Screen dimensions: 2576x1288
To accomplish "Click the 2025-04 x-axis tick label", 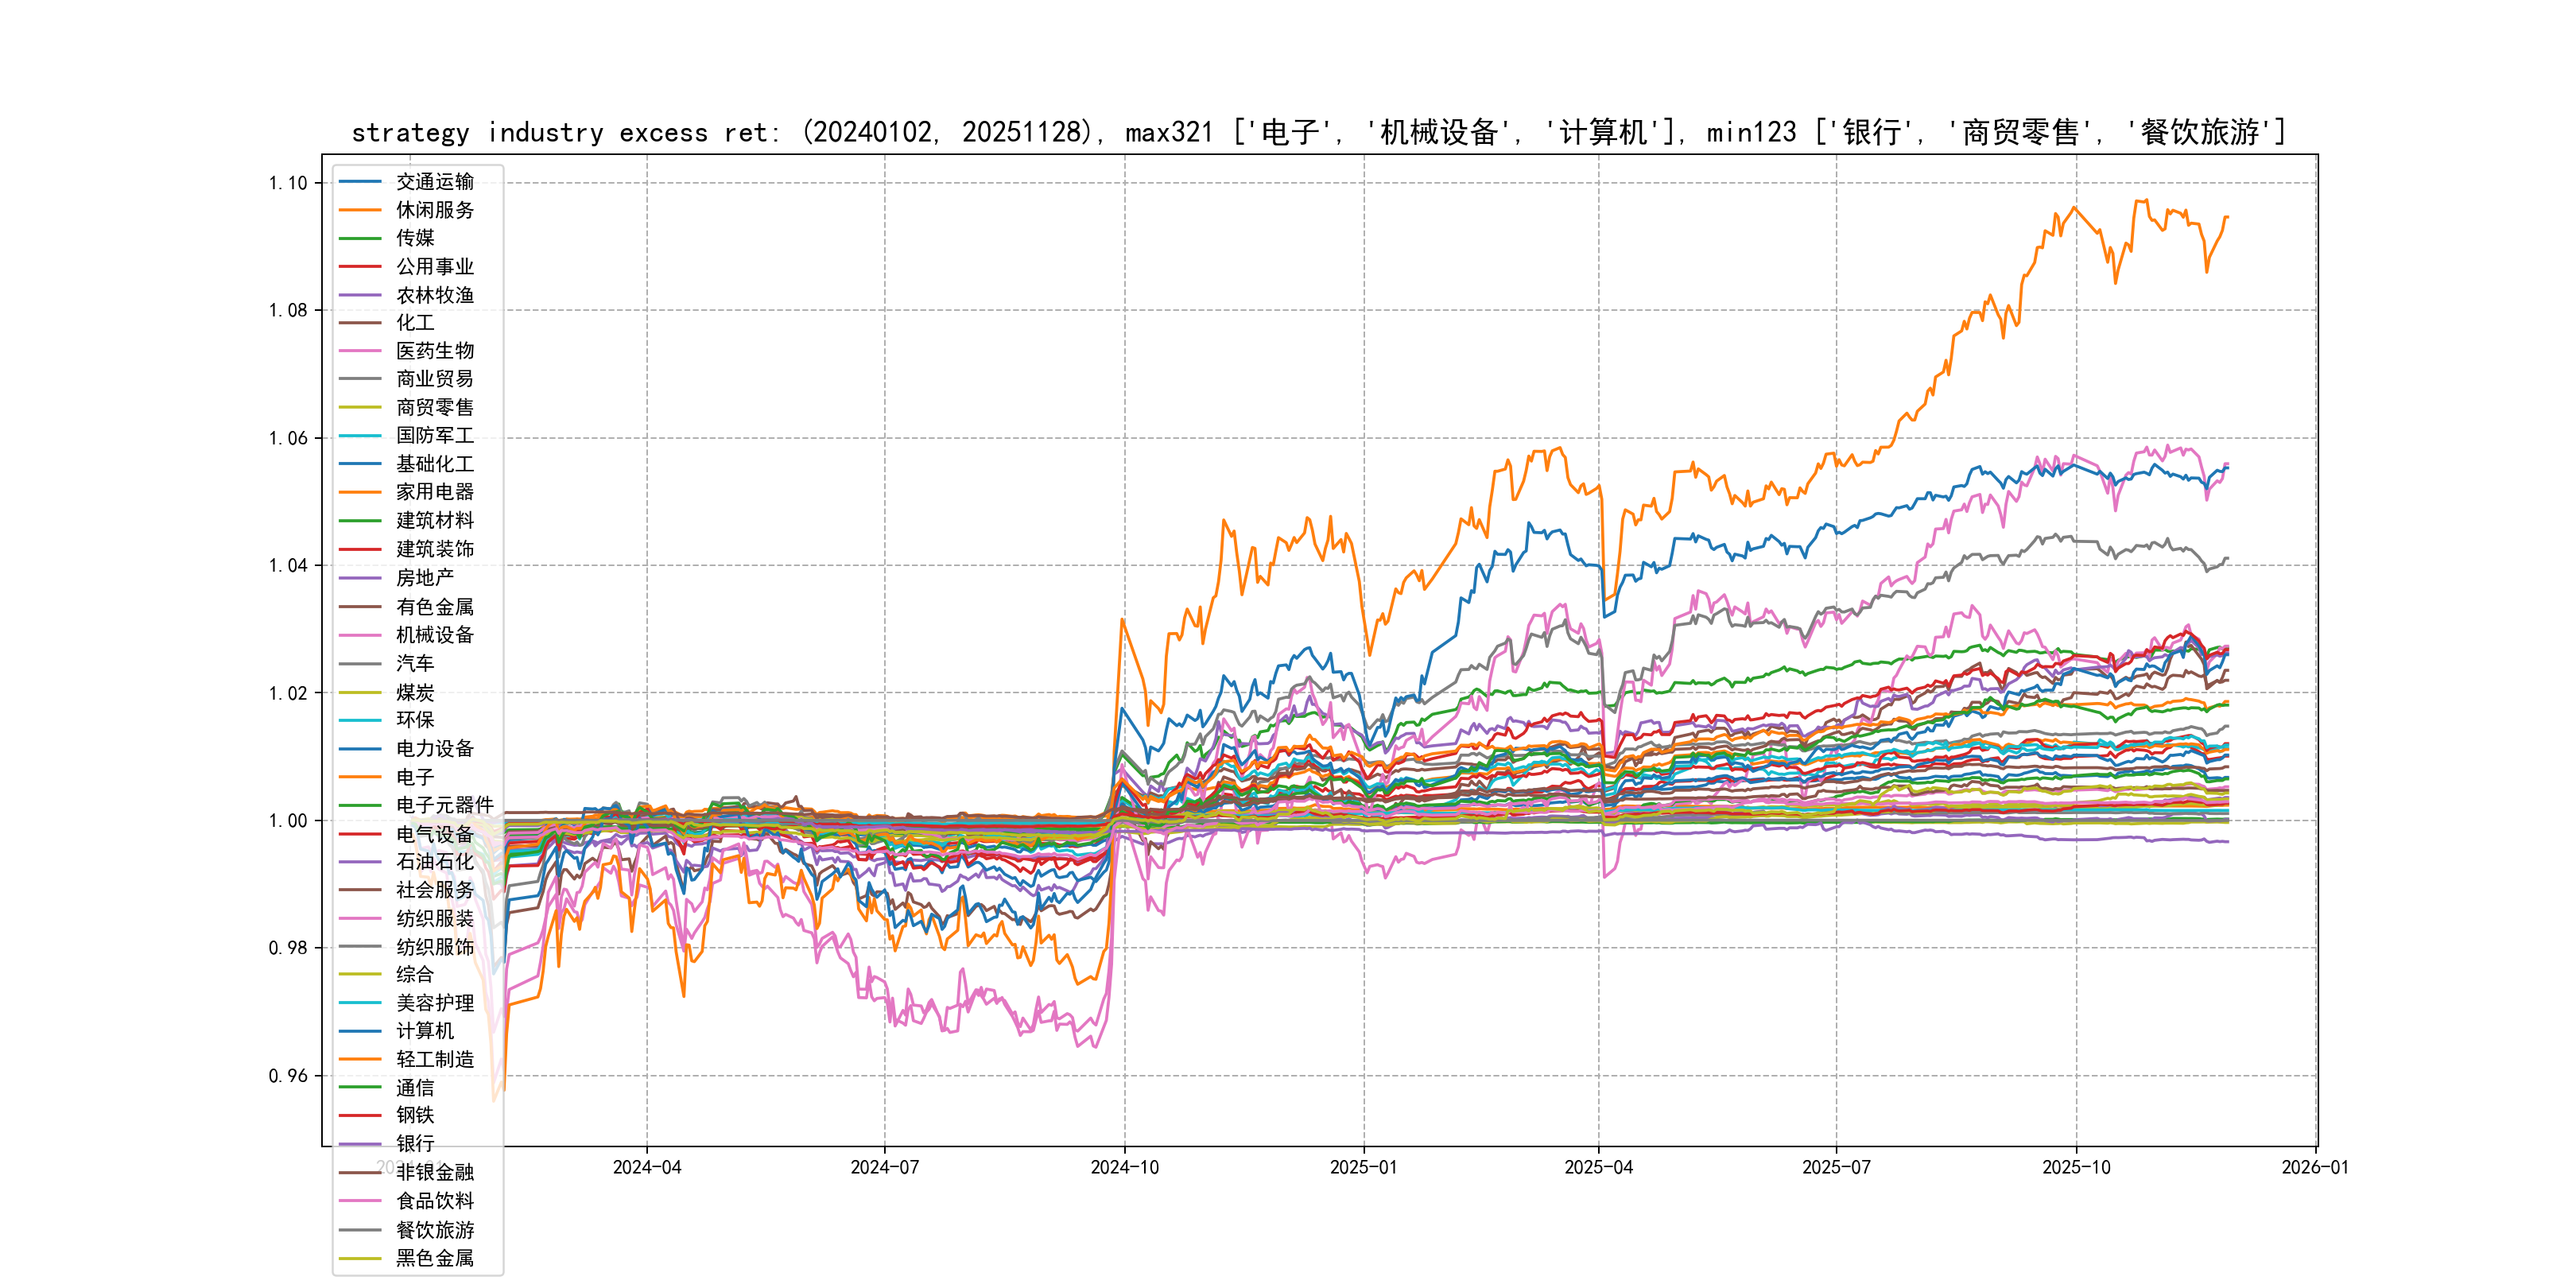I will [x=1598, y=1168].
